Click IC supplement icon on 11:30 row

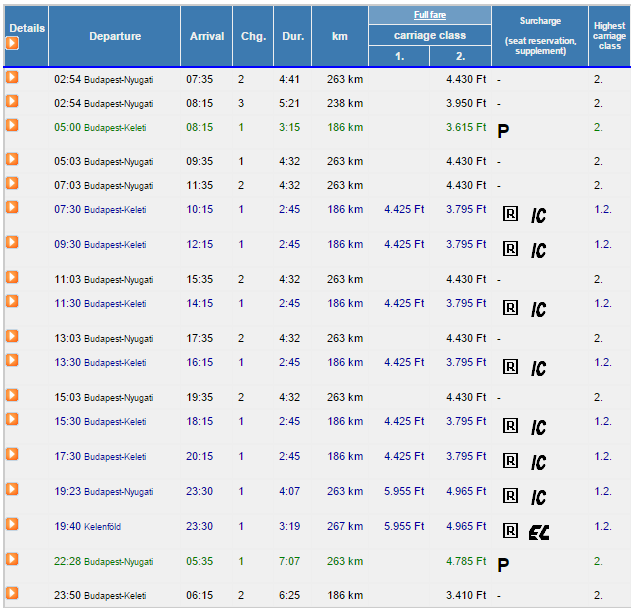(538, 310)
